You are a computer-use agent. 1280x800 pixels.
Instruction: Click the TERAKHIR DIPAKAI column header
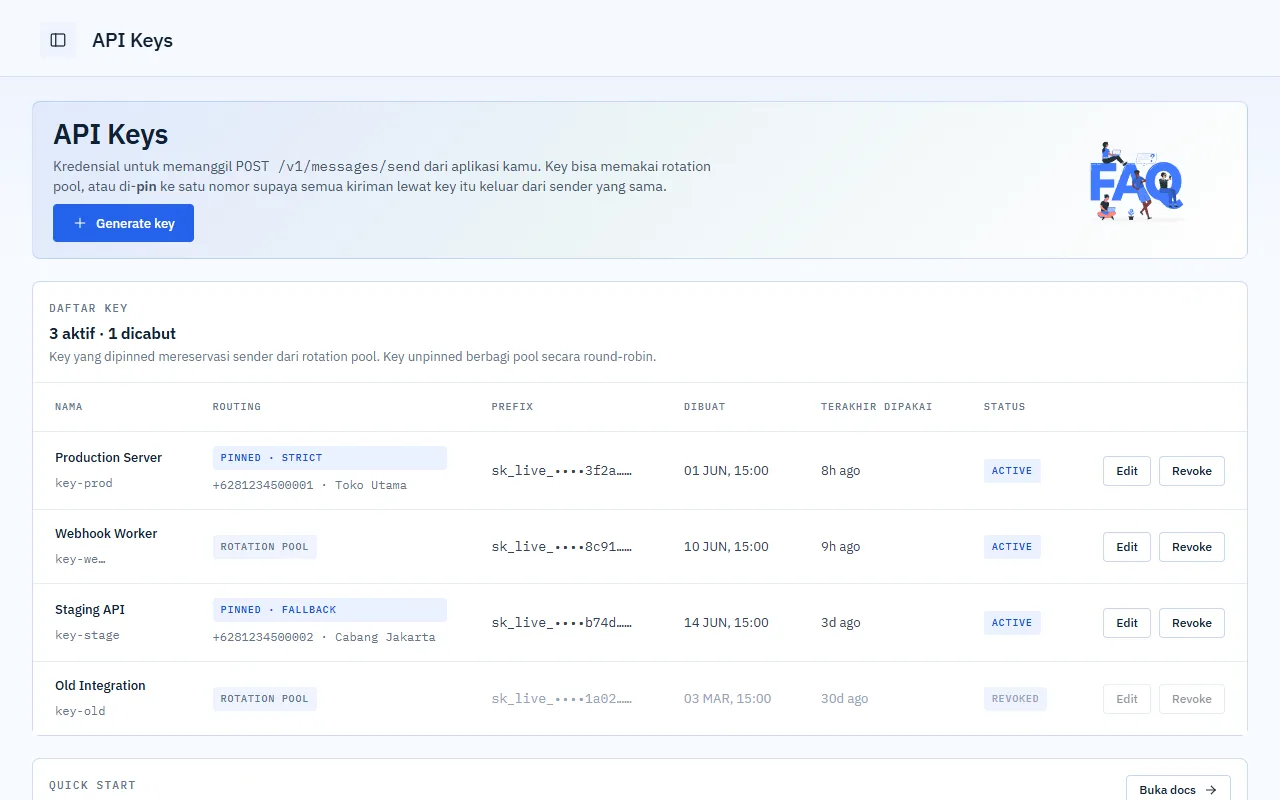(877, 407)
